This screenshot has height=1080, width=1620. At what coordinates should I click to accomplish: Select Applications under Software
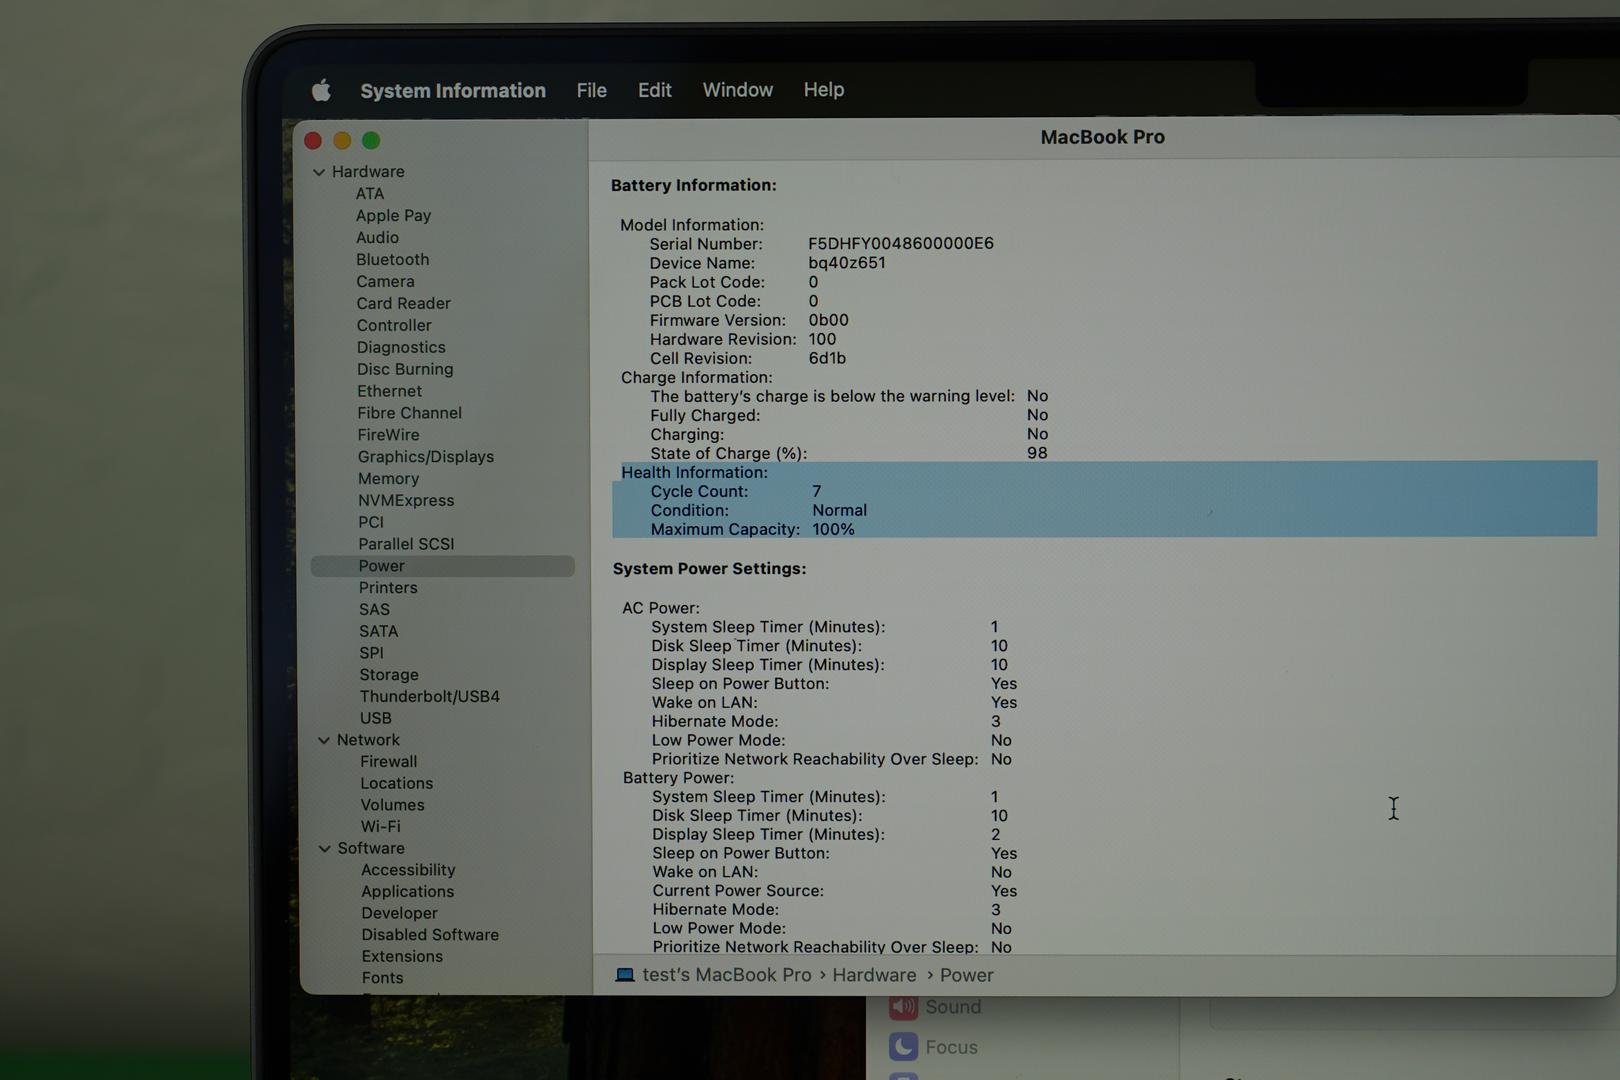[407, 892]
